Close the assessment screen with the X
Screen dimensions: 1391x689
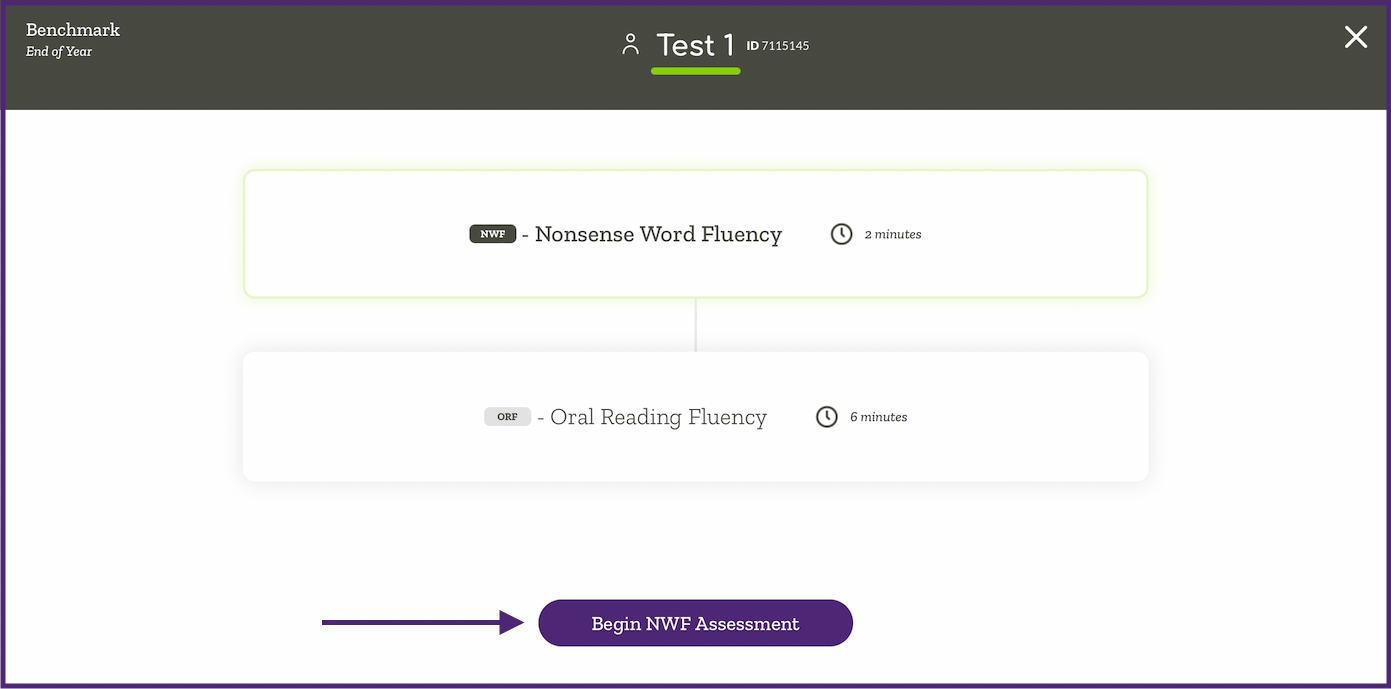tap(1355, 37)
